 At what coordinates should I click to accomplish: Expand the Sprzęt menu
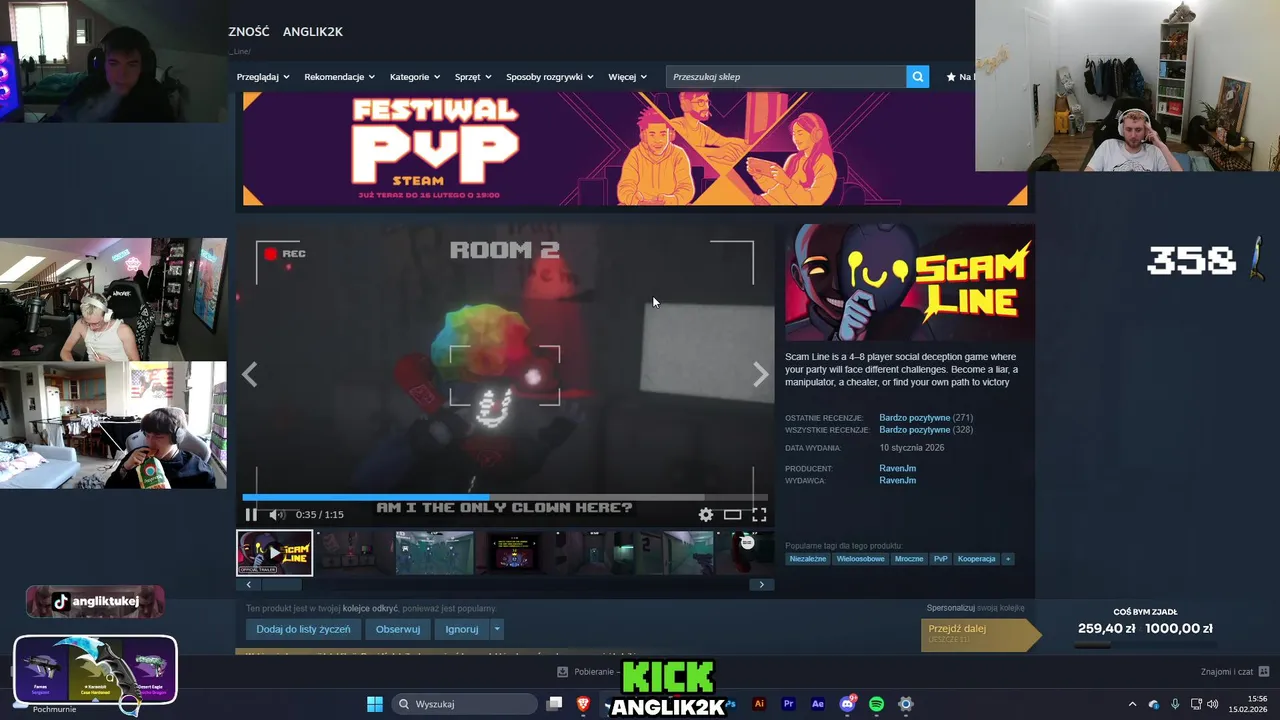(473, 77)
